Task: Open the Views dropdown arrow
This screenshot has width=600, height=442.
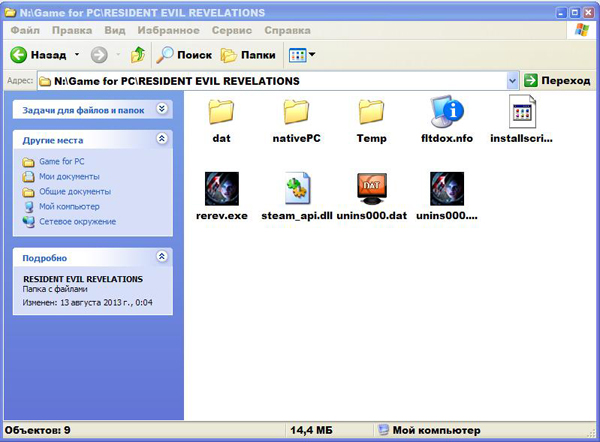Action: (x=312, y=55)
